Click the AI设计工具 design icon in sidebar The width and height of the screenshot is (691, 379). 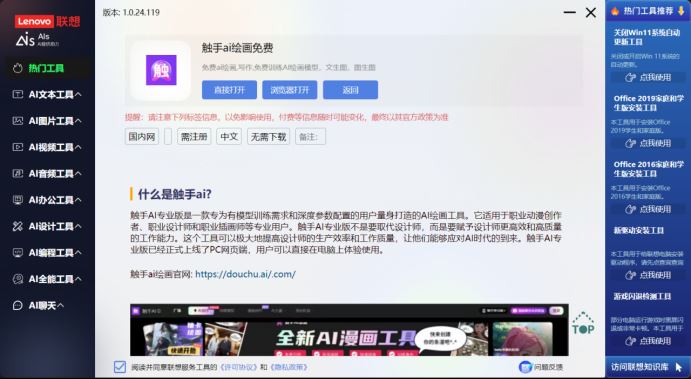(18, 226)
